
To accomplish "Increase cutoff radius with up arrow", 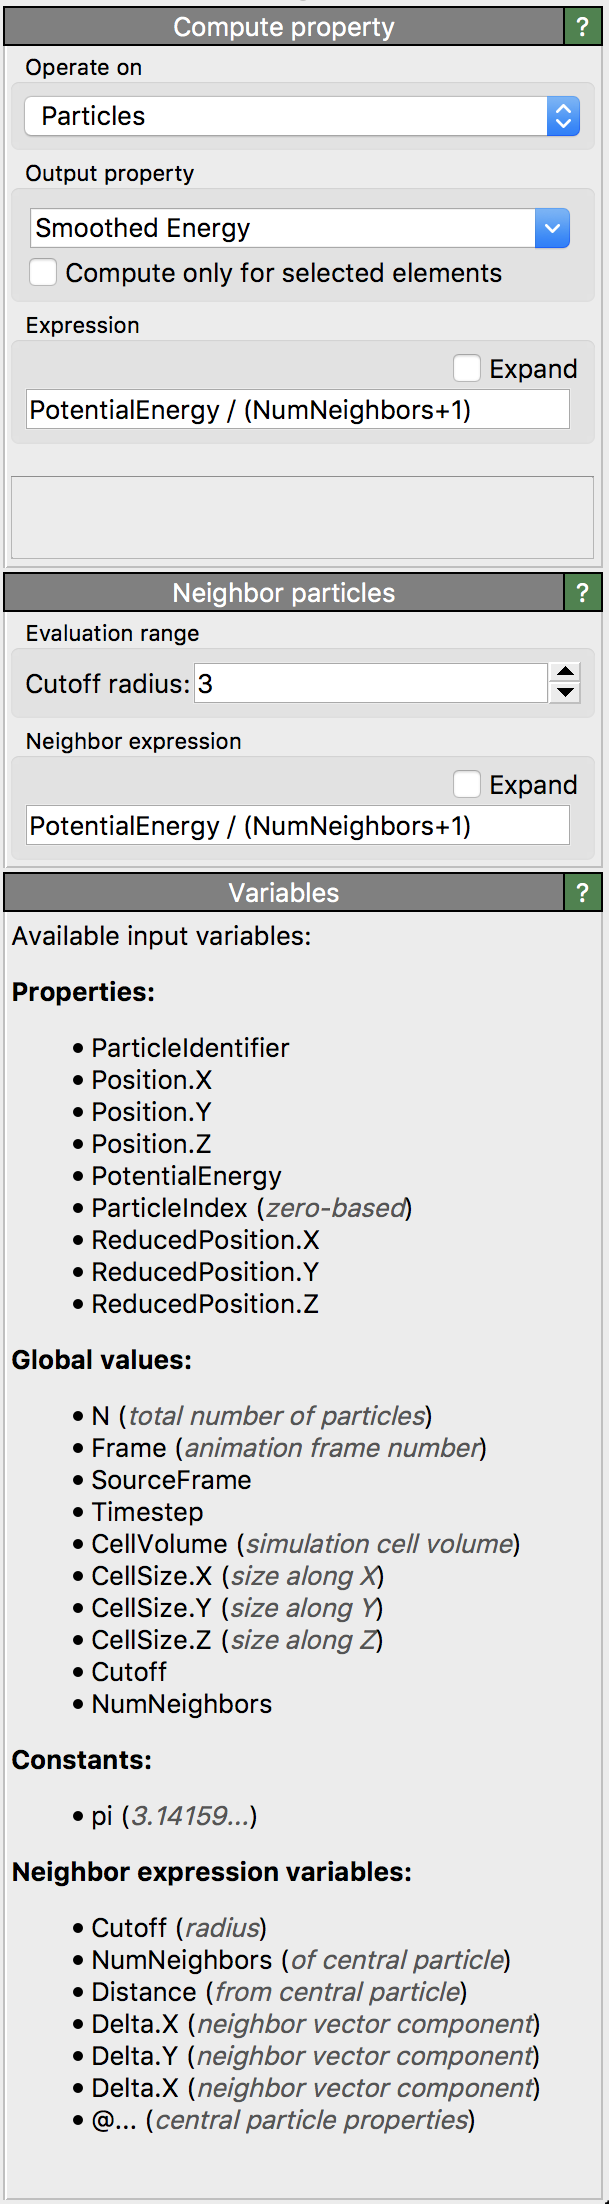I will pyautogui.click(x=565, y=673).
